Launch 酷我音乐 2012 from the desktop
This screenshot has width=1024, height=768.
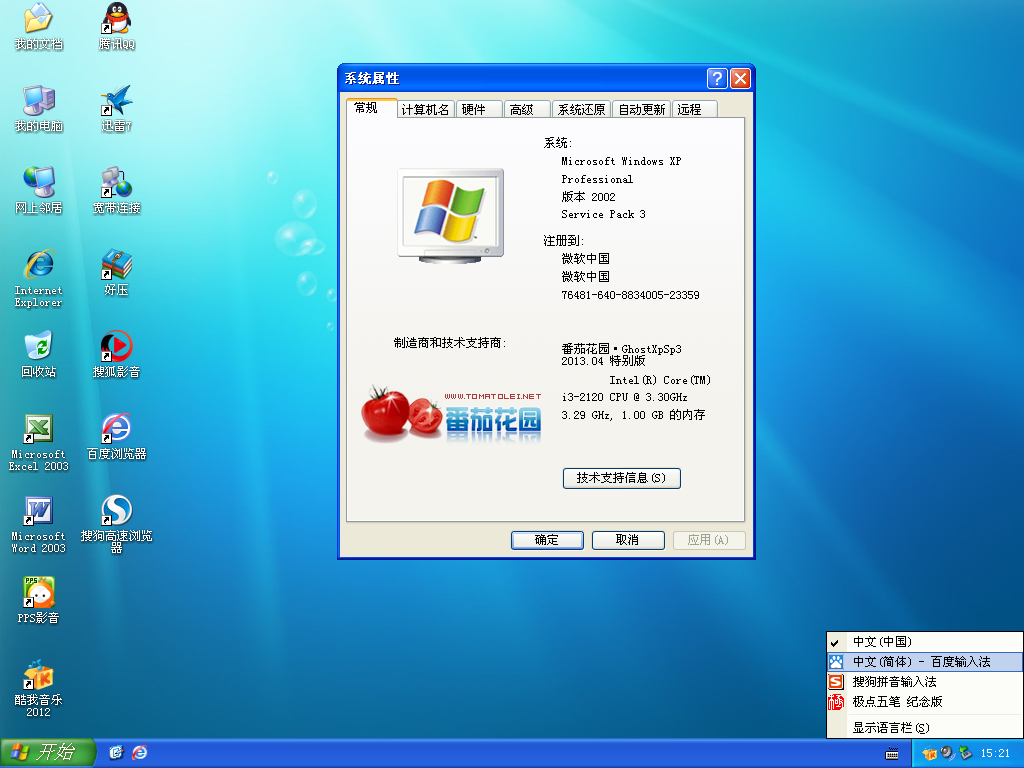[39, 688]
